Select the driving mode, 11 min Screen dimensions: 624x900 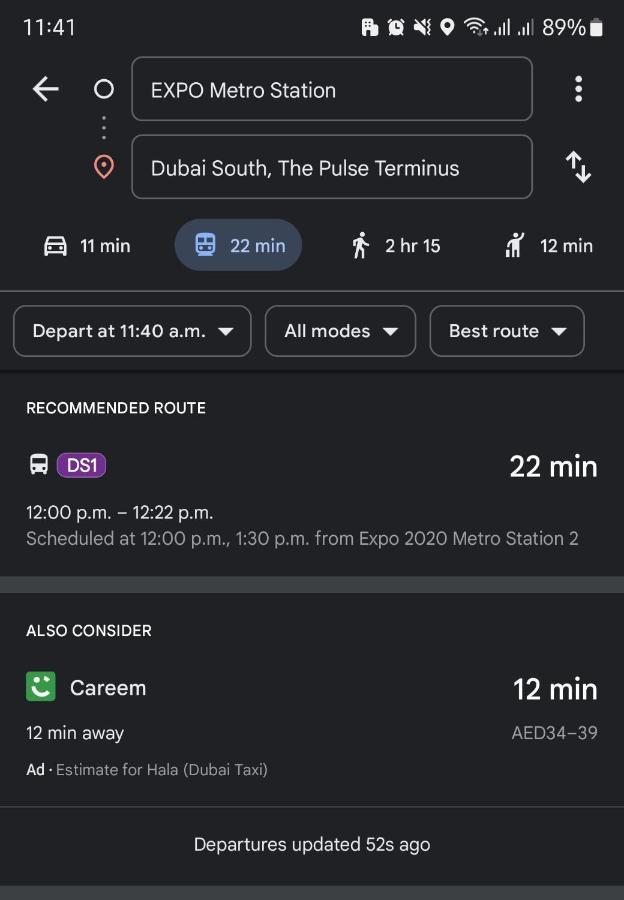(x=87, y=246)
